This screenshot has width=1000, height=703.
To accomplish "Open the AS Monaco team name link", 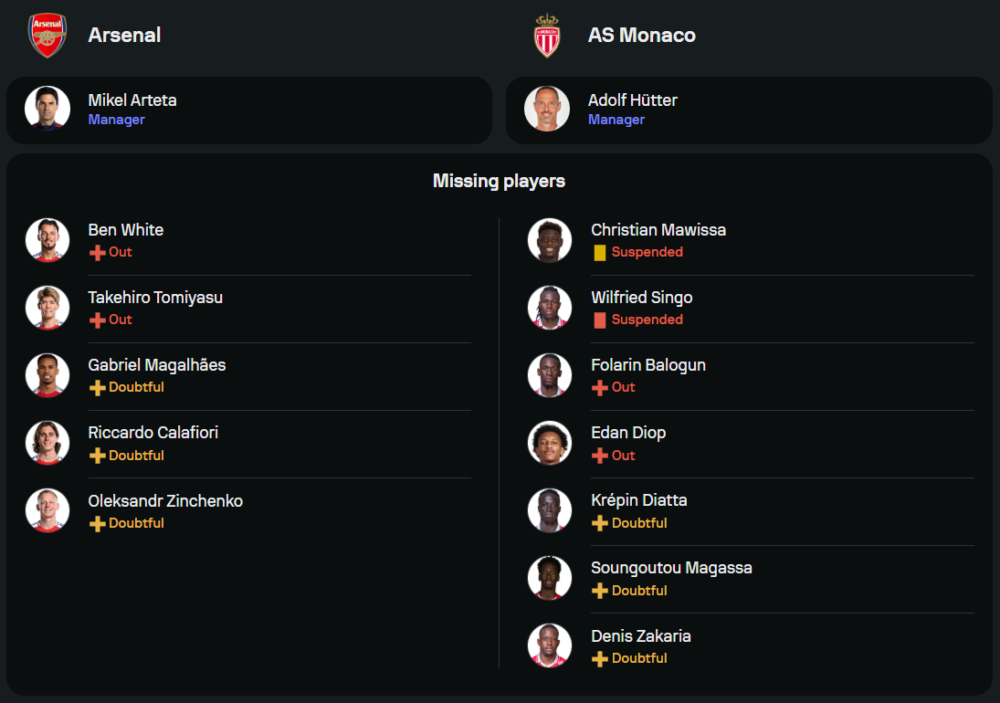I will [641, 35].
